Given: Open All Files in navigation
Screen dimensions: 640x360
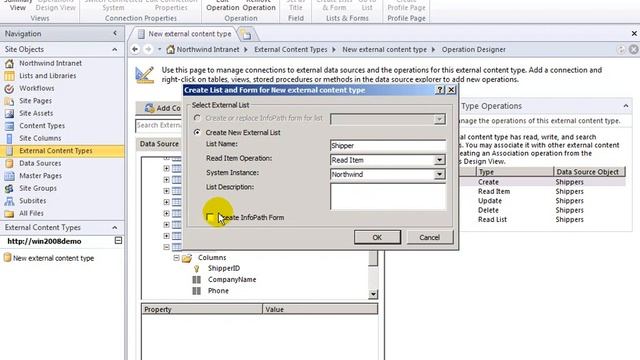Looking at the screenshot, I should [31, 213].
